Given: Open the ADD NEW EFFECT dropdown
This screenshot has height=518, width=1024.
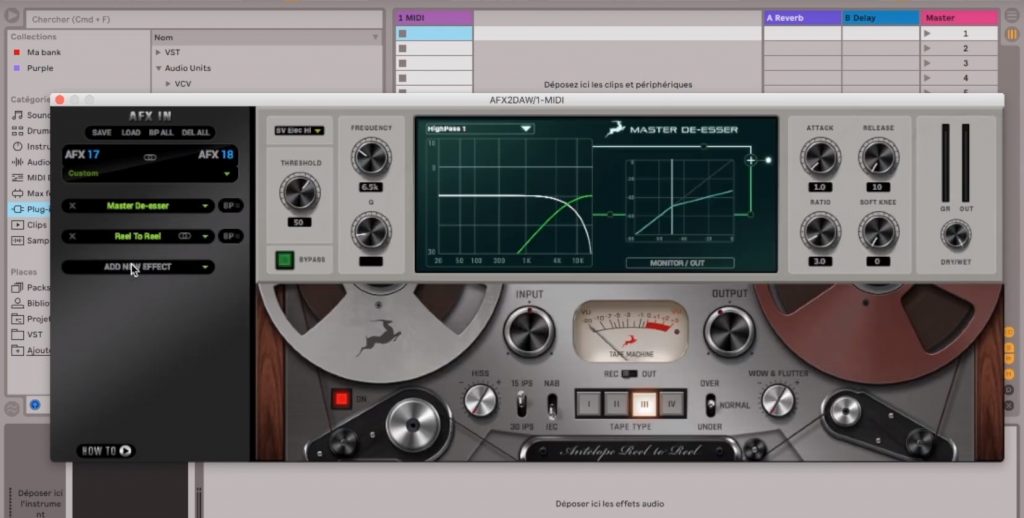Looking at the screenshot, I should [x=138, y=267].
